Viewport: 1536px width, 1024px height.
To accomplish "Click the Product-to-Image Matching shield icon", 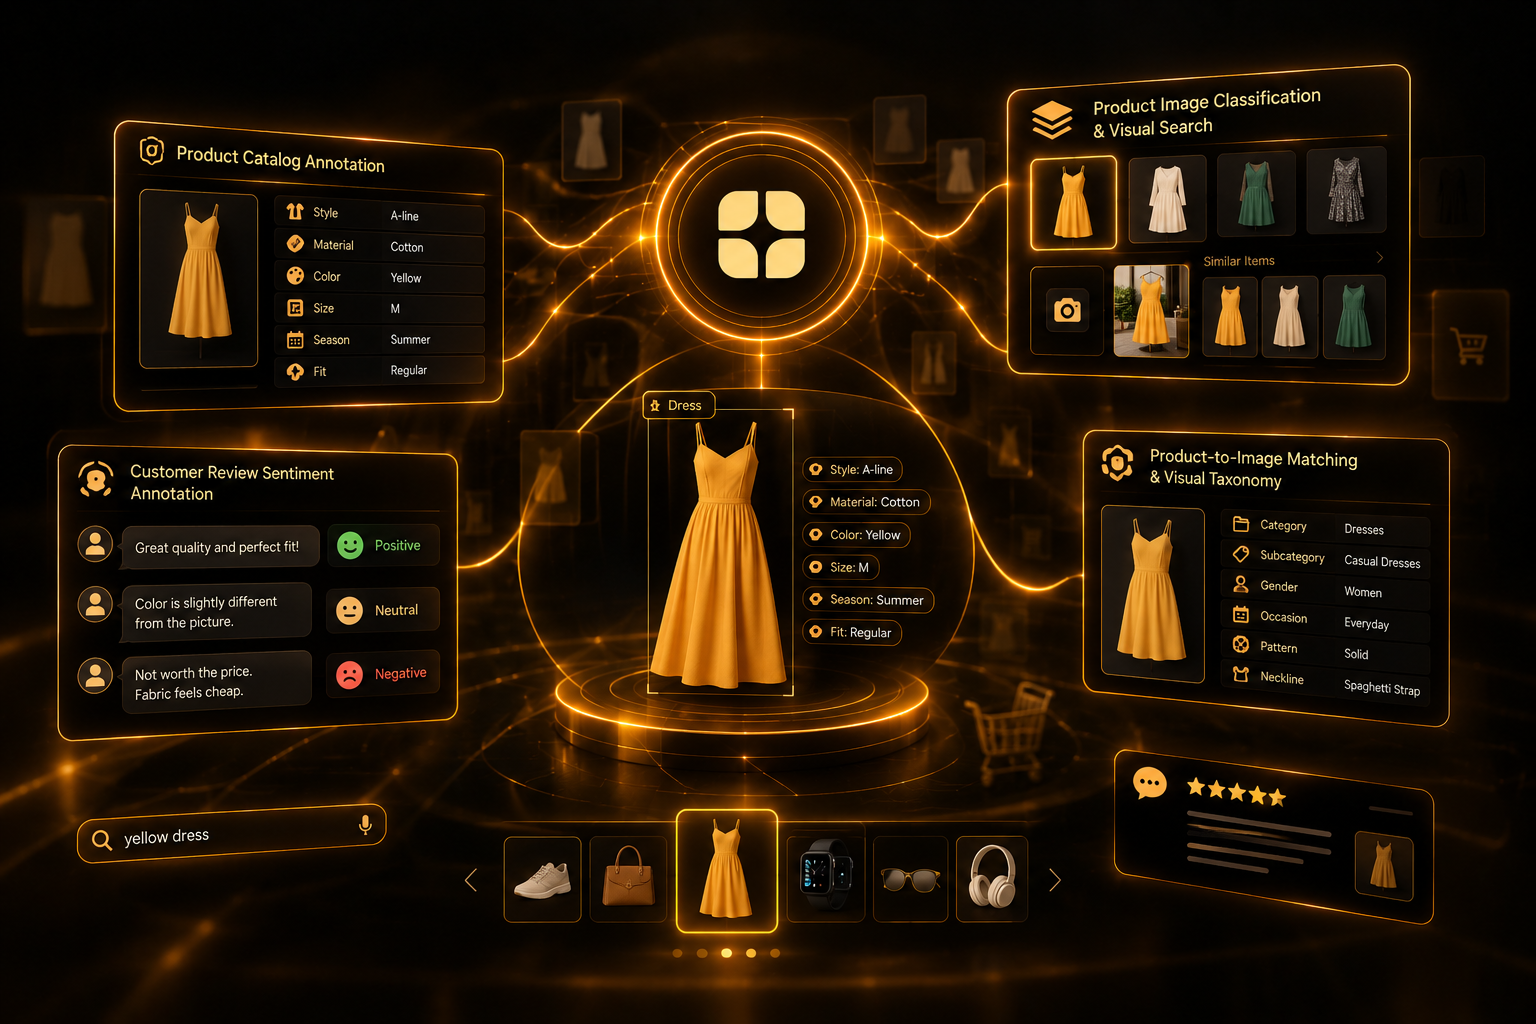I will [x=1117, y=463].
